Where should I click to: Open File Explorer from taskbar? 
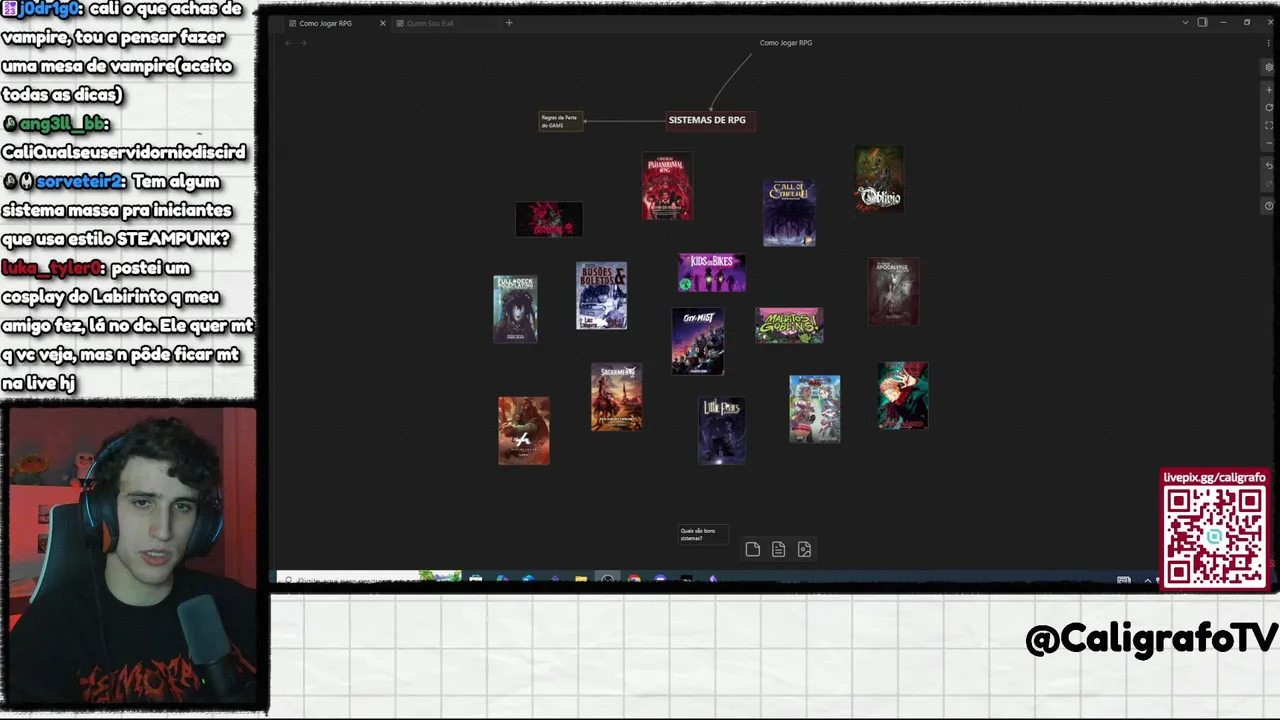tap(581, 579)
